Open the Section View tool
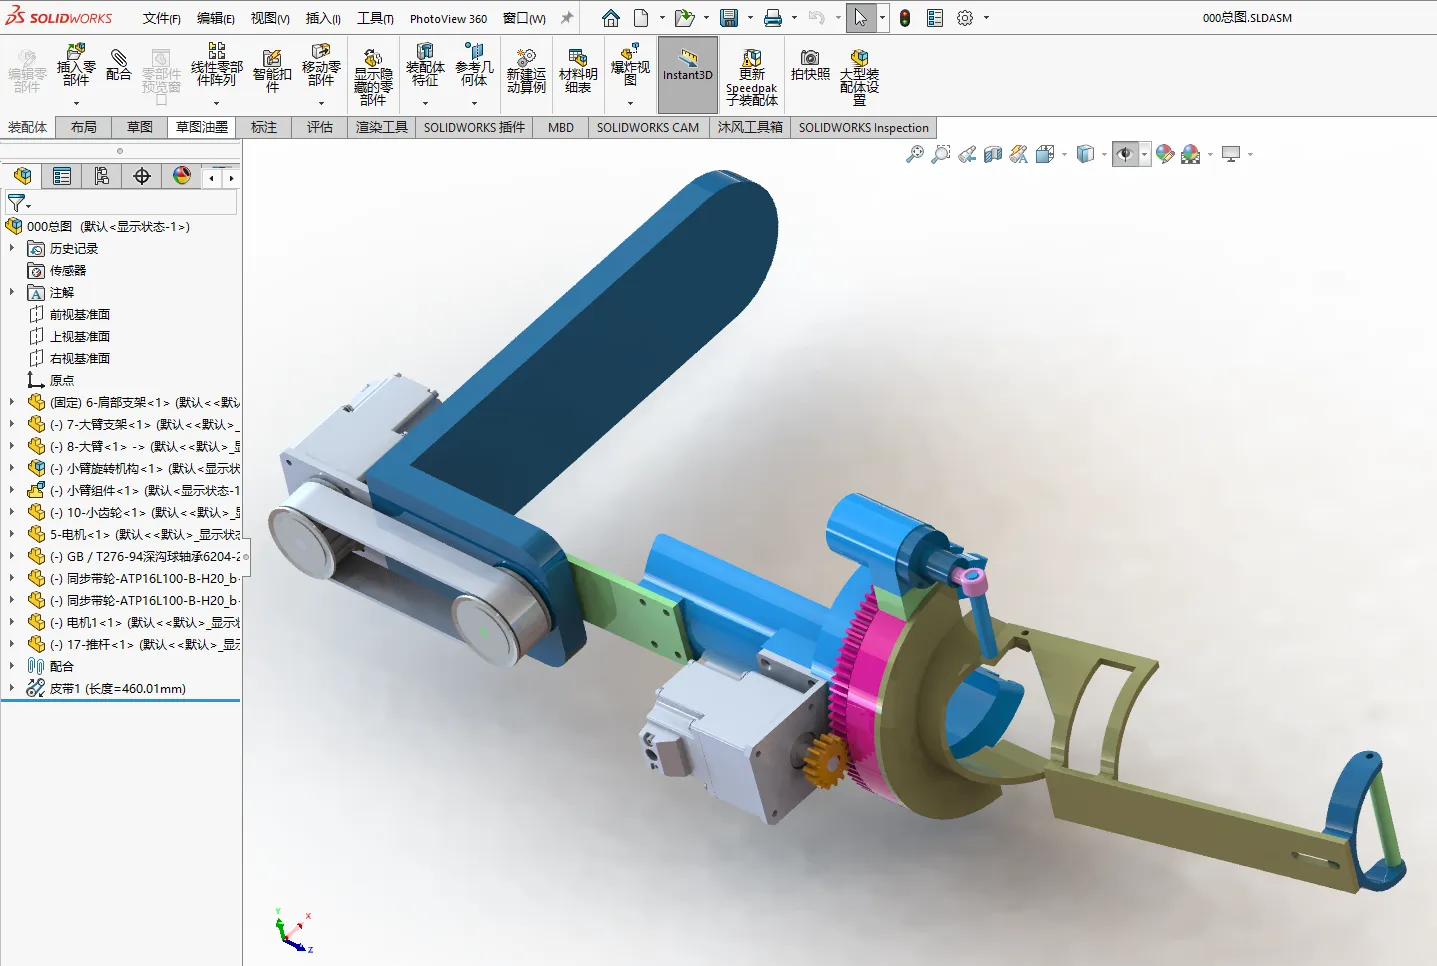Image resolution: width=1437 pixels, height=966 pixels. click(x=993, y=154)
